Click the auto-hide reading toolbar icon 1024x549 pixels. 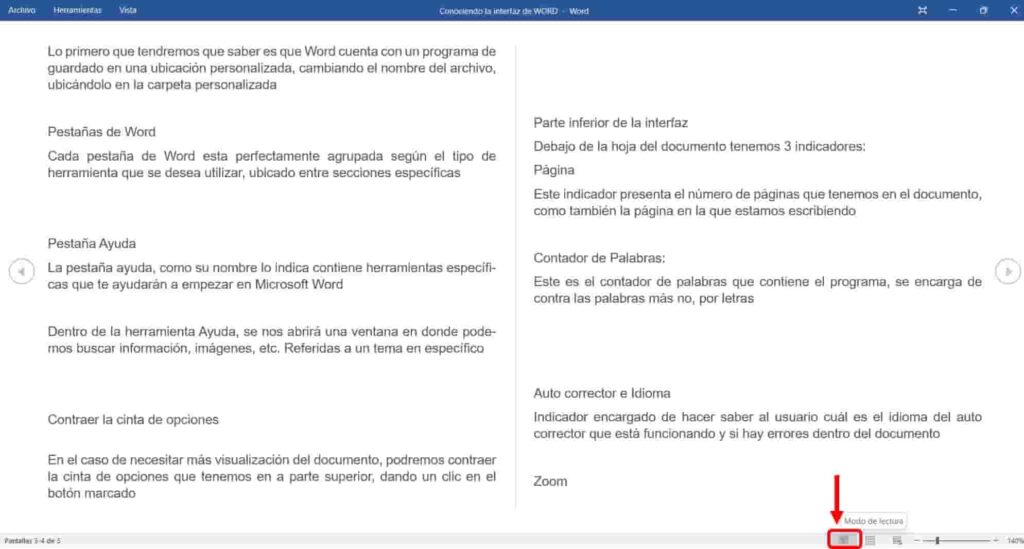921,10
